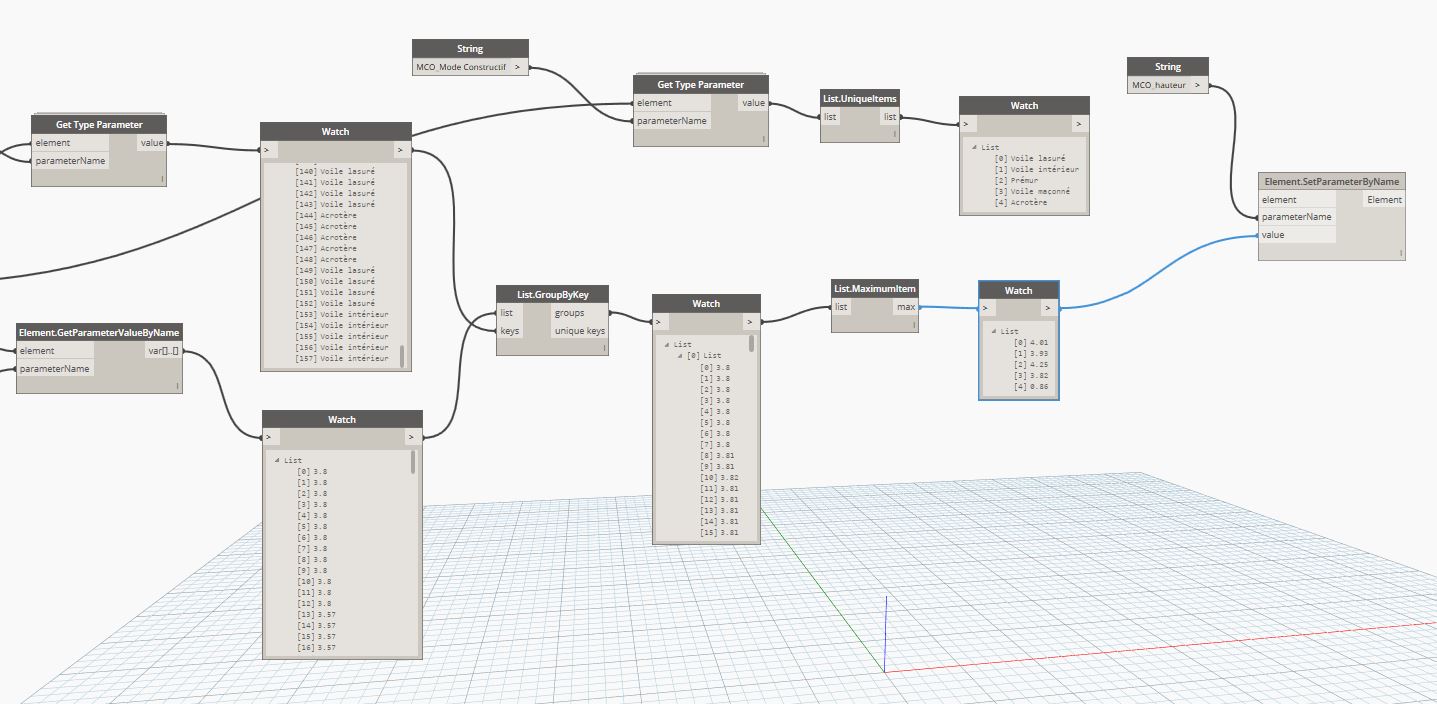Collapse List in bottom Watch ending 3.57
The image size is (1437, 704).
(x=277, y=460)
